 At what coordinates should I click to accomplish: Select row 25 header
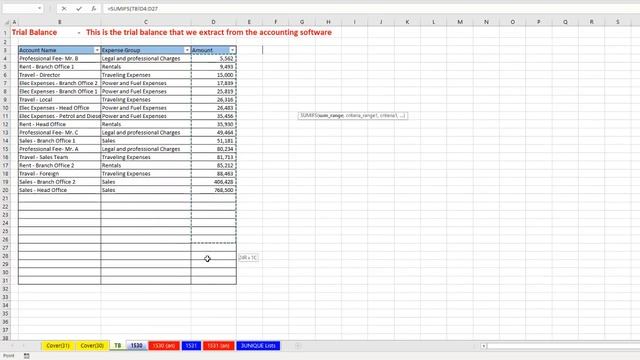5,231
